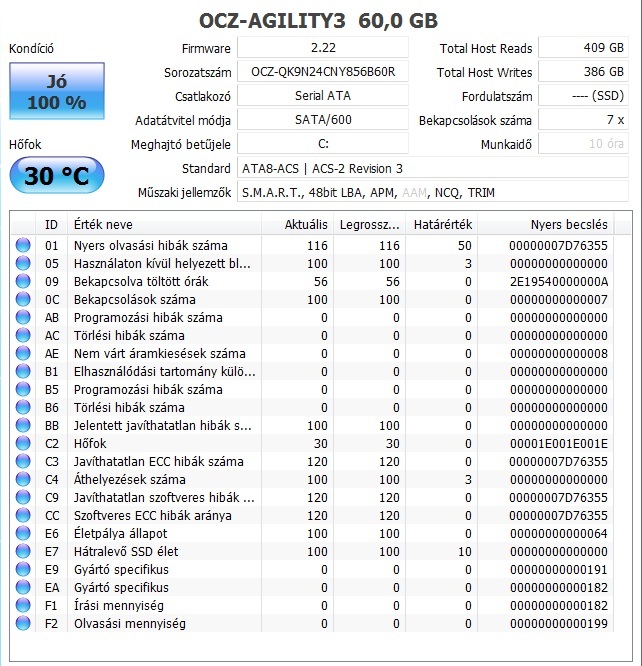Screen dimensions: 642x666
Task: Click the Aktuális column header
Action: (x=297, y=224)
